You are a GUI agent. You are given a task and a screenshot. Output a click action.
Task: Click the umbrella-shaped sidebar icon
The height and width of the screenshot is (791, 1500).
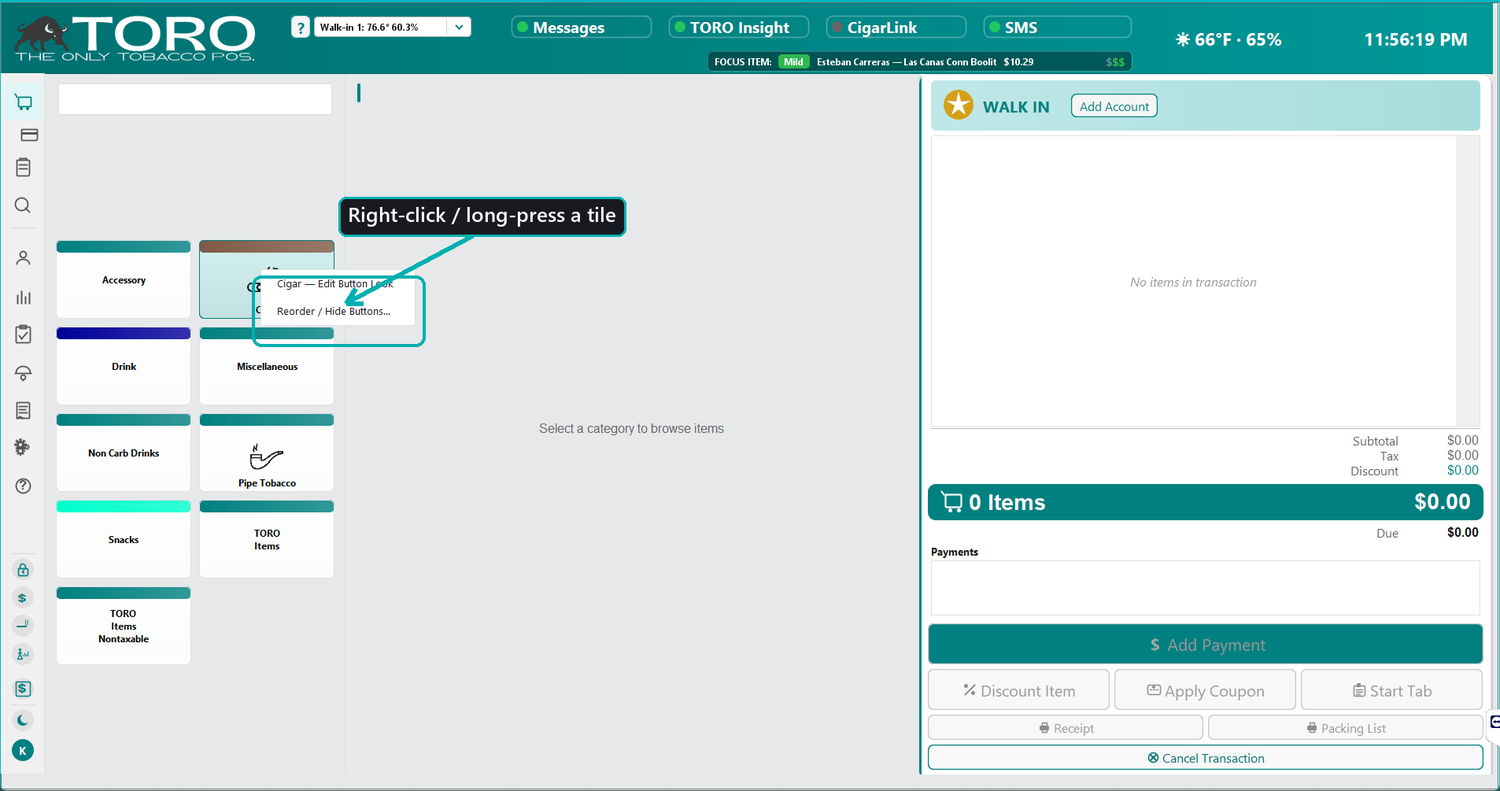(23, 373)
